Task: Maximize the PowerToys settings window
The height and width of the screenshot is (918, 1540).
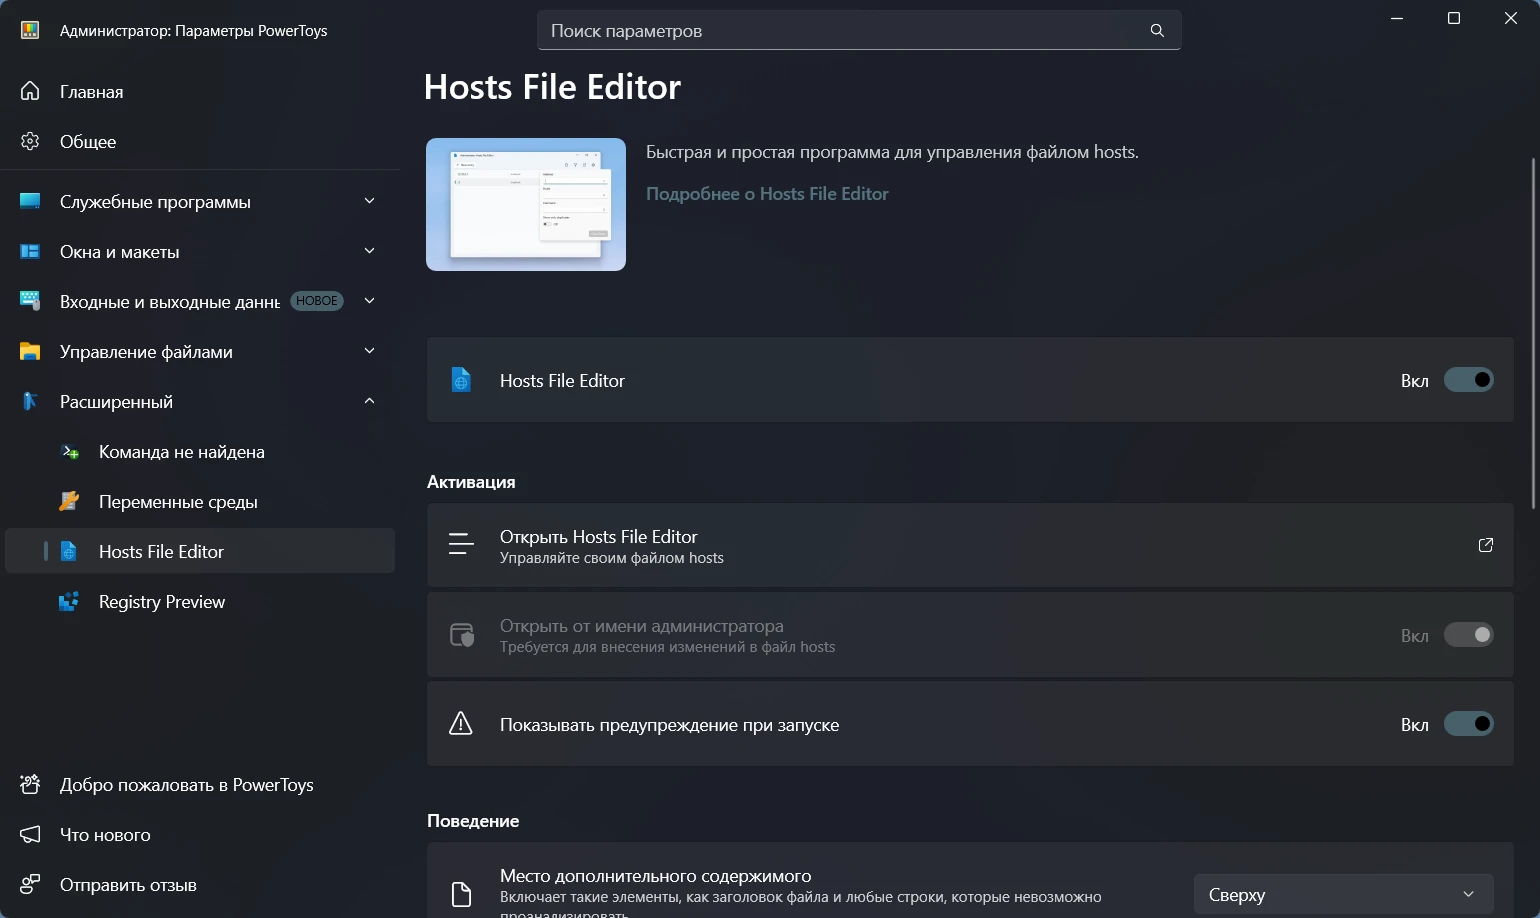Action: coord(1454,18)
